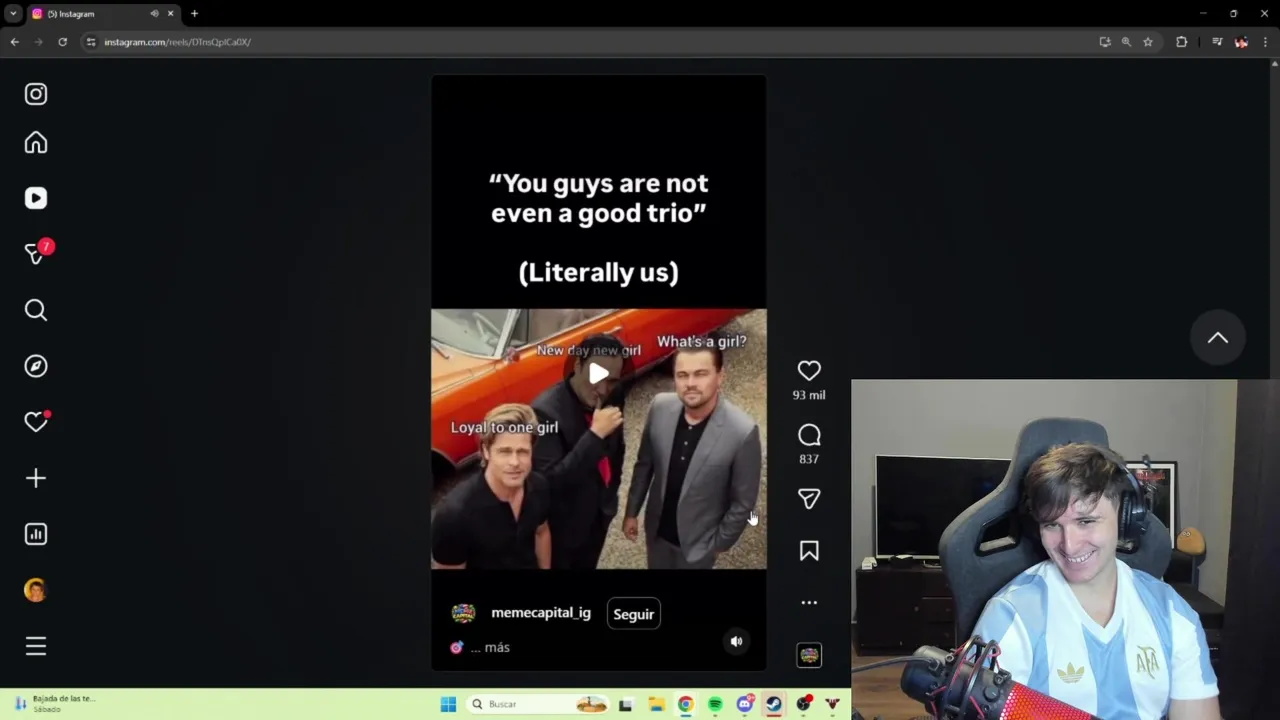Open Google Chrome in the taskbar
Screen dimensions: 1280x720
click(x=685, y=704)
